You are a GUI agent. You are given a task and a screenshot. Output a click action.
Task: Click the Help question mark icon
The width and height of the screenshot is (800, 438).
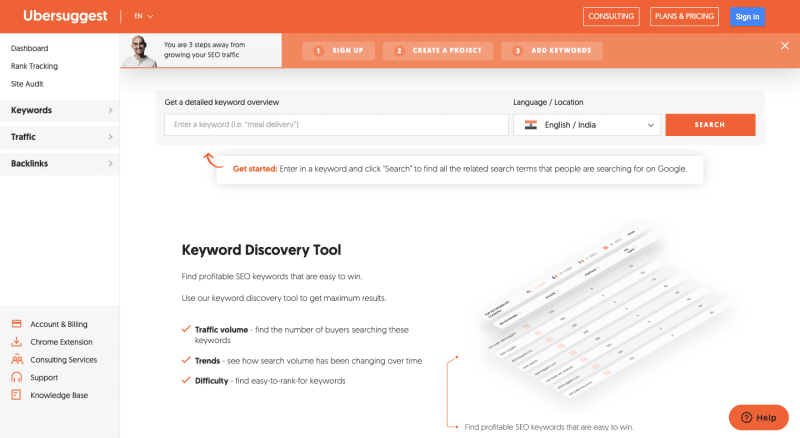point(746,418)
